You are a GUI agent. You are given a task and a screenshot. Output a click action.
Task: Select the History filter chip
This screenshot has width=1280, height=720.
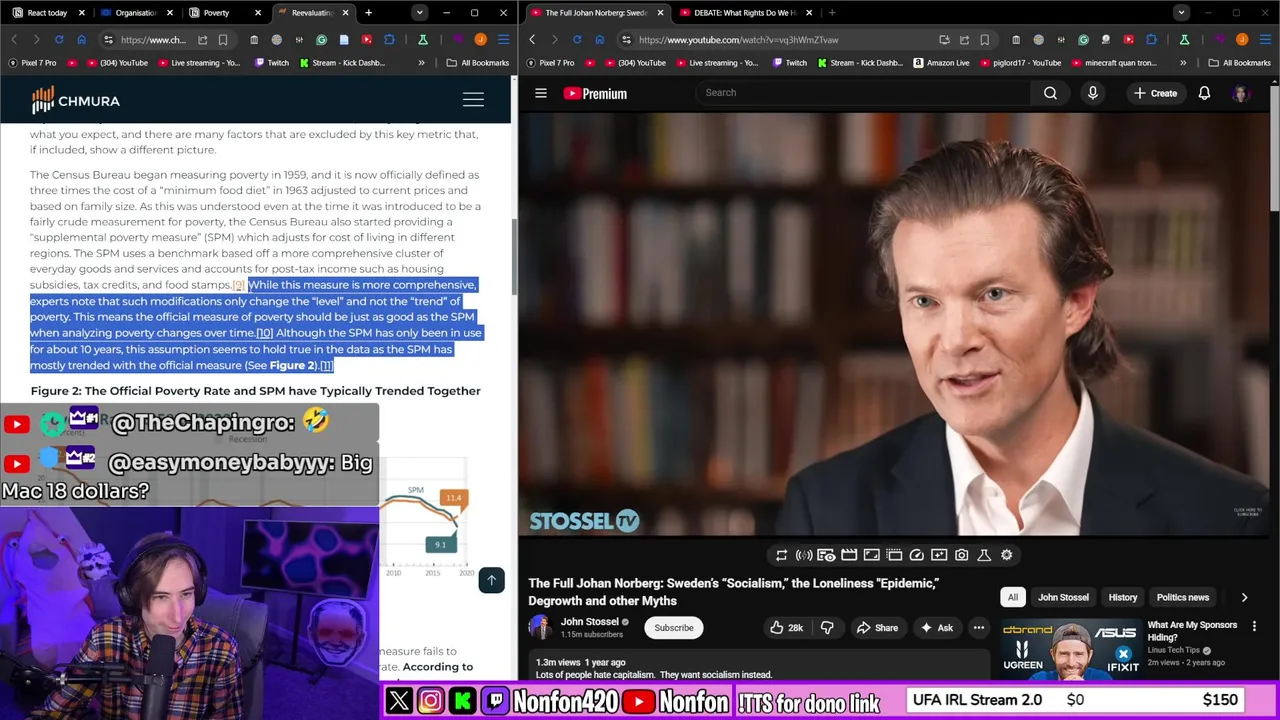[1122, 597]
